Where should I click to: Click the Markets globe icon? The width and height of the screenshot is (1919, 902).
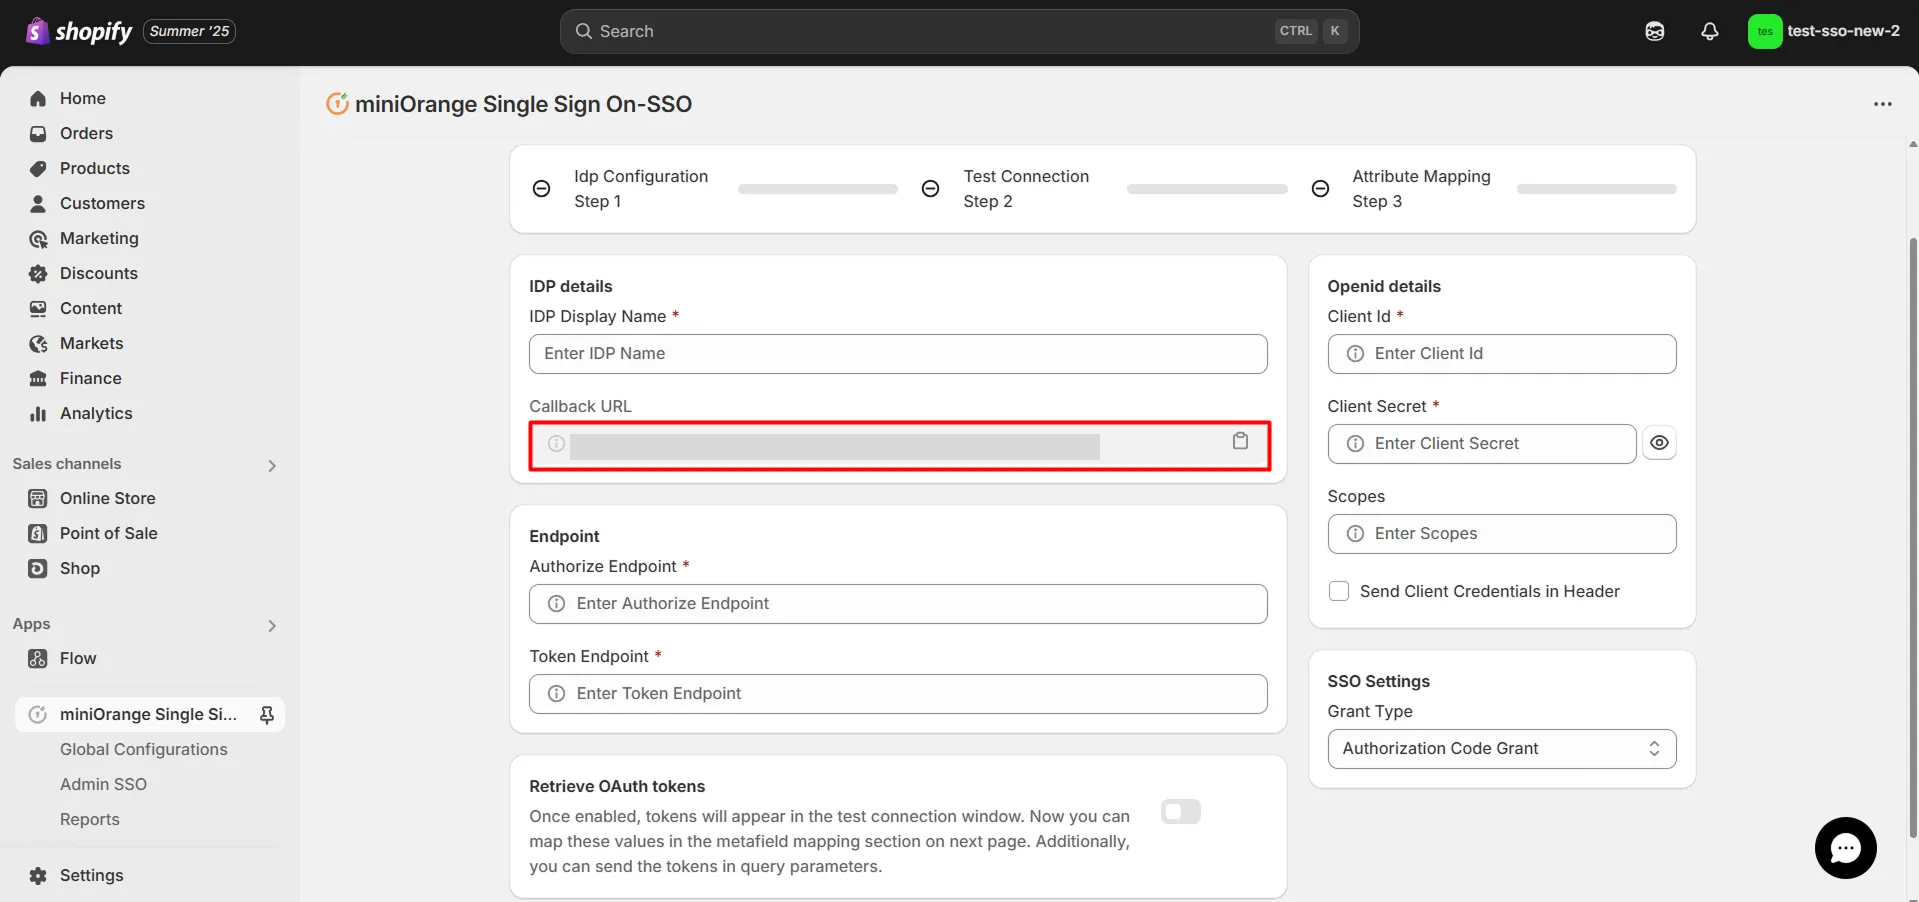[x=38, y=343]
